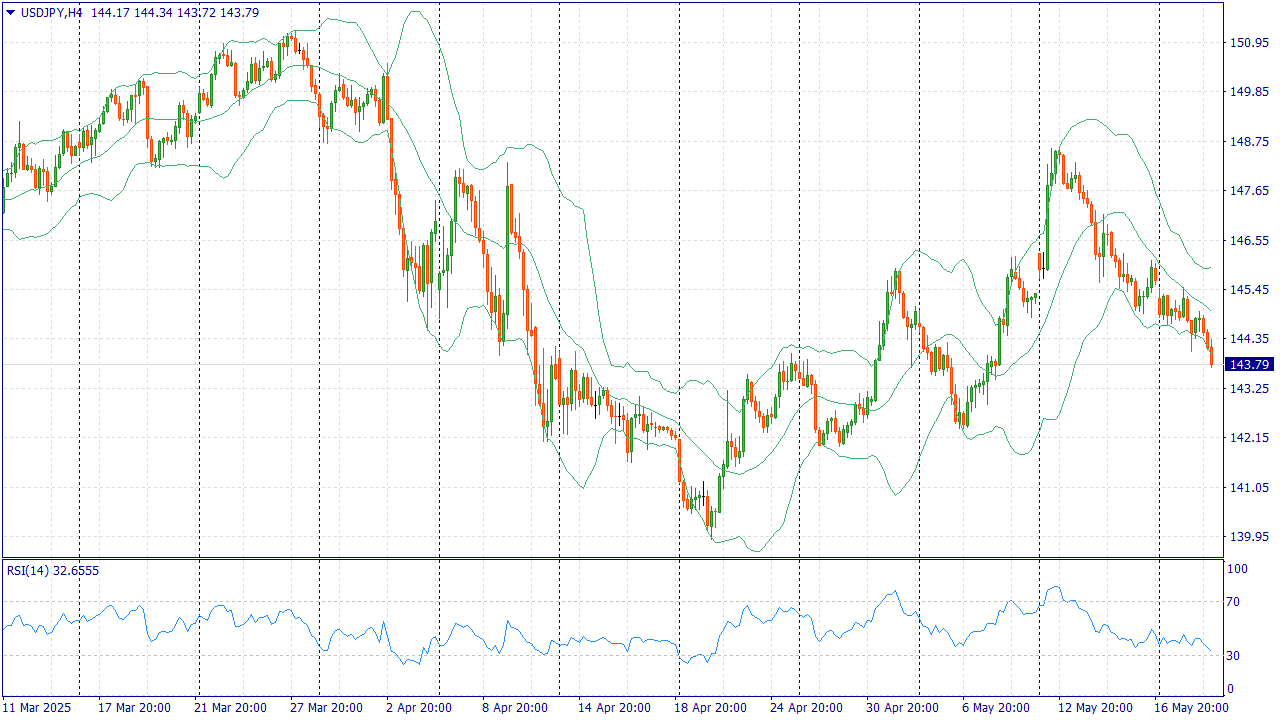Click the triangle arrow beside USDJPY,H4

pyautogui.click(x=10, y=12)
